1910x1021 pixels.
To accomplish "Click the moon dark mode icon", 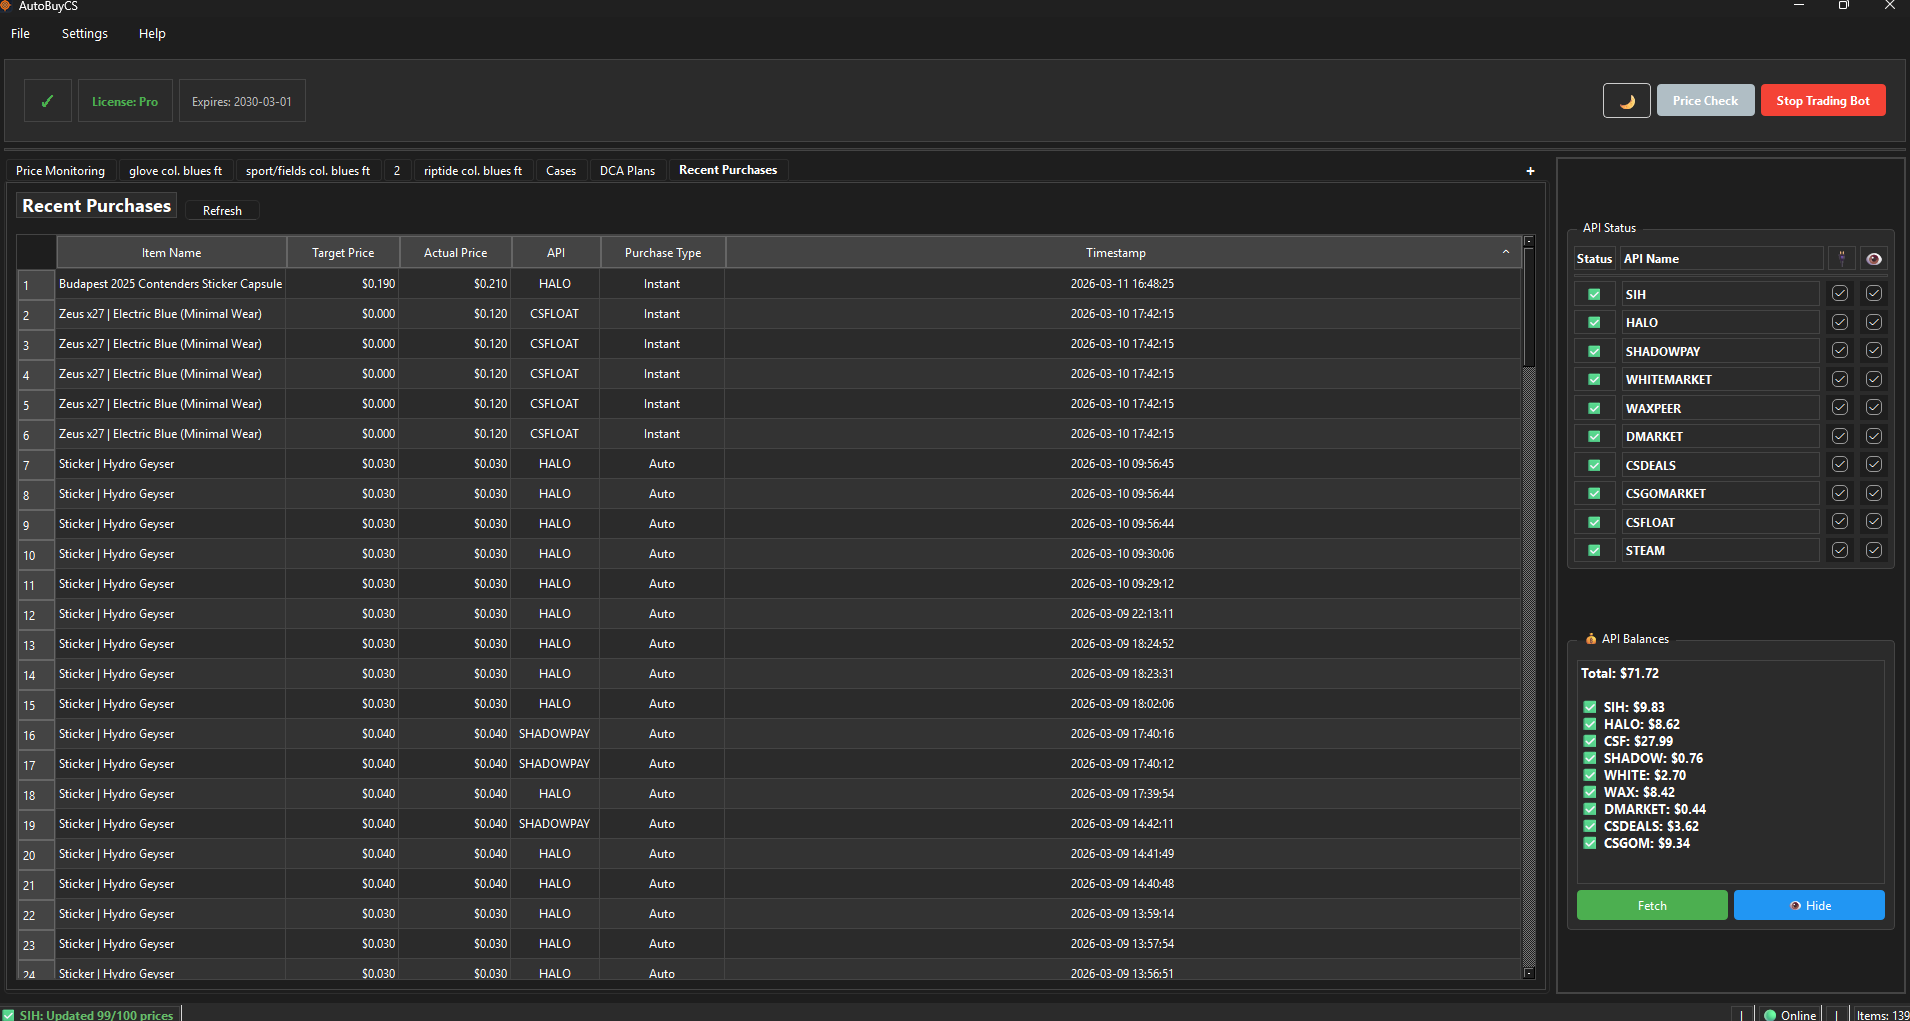I will click(x=1626, y=100).
